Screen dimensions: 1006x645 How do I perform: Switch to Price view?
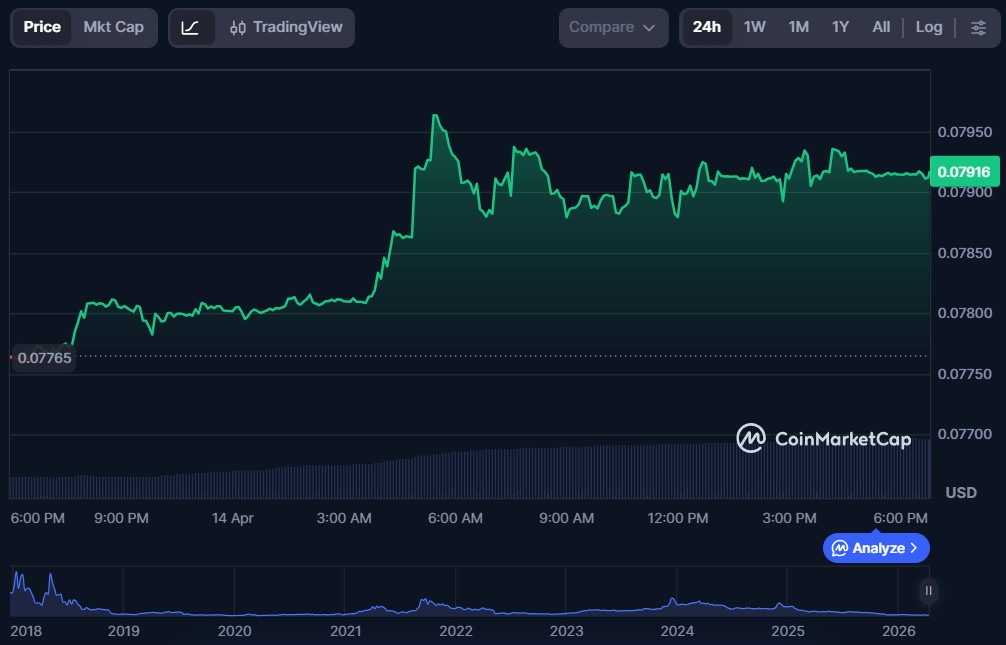click(42, 28)
